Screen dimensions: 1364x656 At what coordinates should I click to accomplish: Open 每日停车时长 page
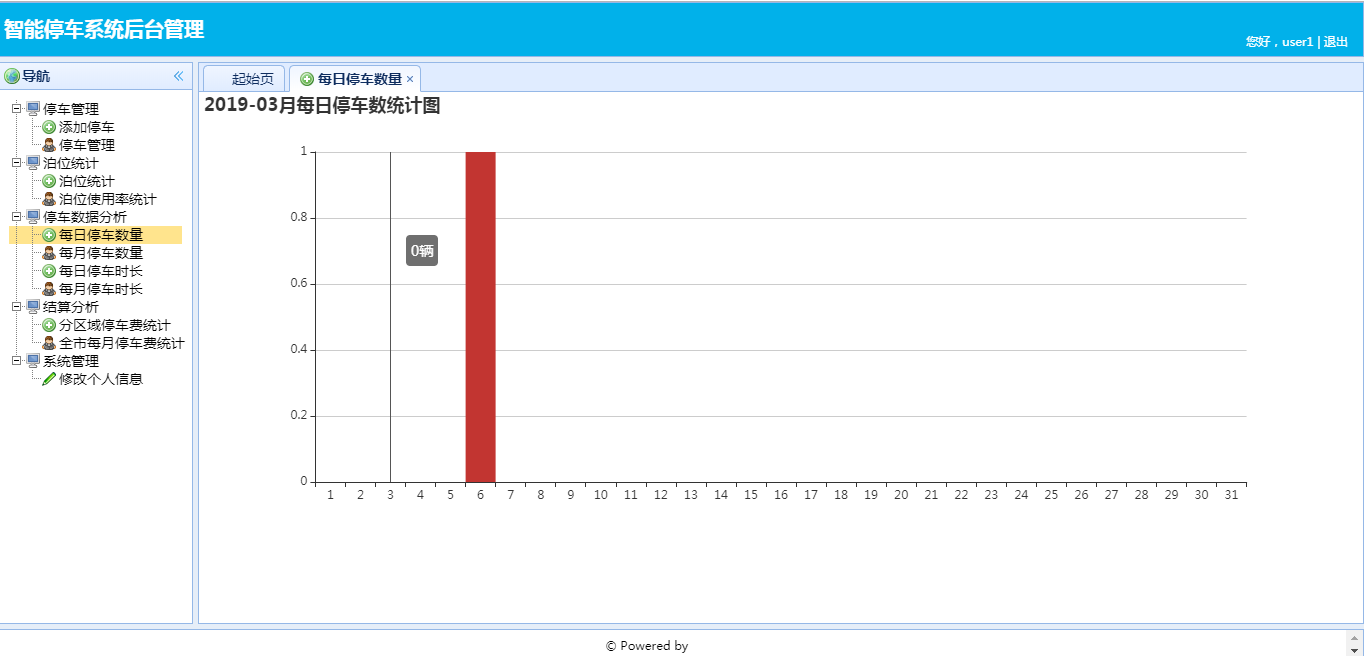click(101, 271)
